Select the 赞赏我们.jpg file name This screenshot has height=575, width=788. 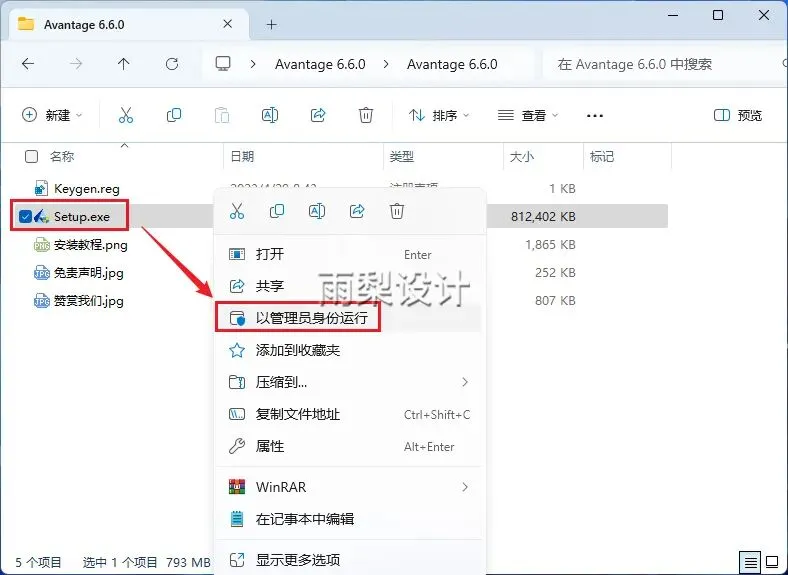(89, 302)
